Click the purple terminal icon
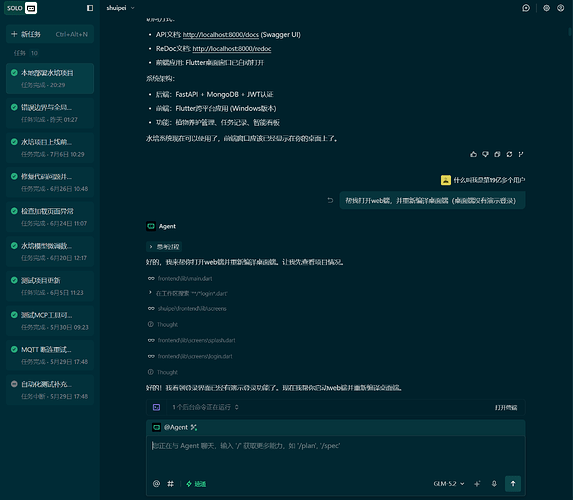The width and height of the screenshot is (573, 500). tap(156, 408)
